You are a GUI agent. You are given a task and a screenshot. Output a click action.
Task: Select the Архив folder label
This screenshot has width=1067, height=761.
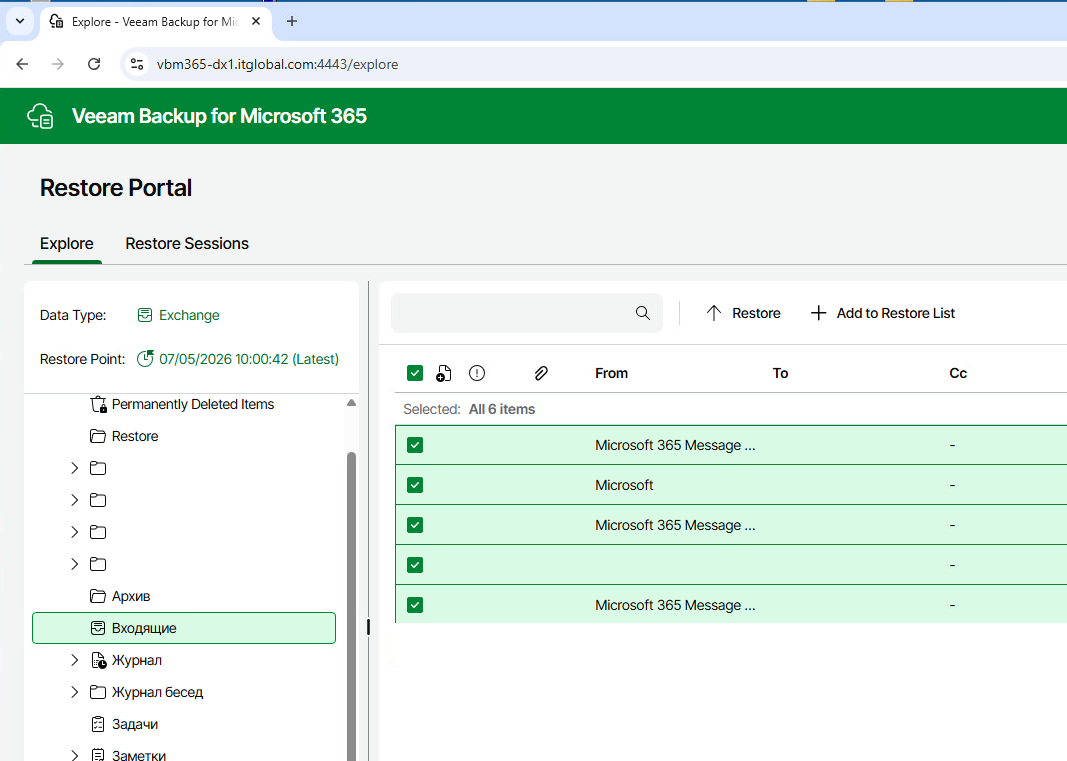point(131,596)
